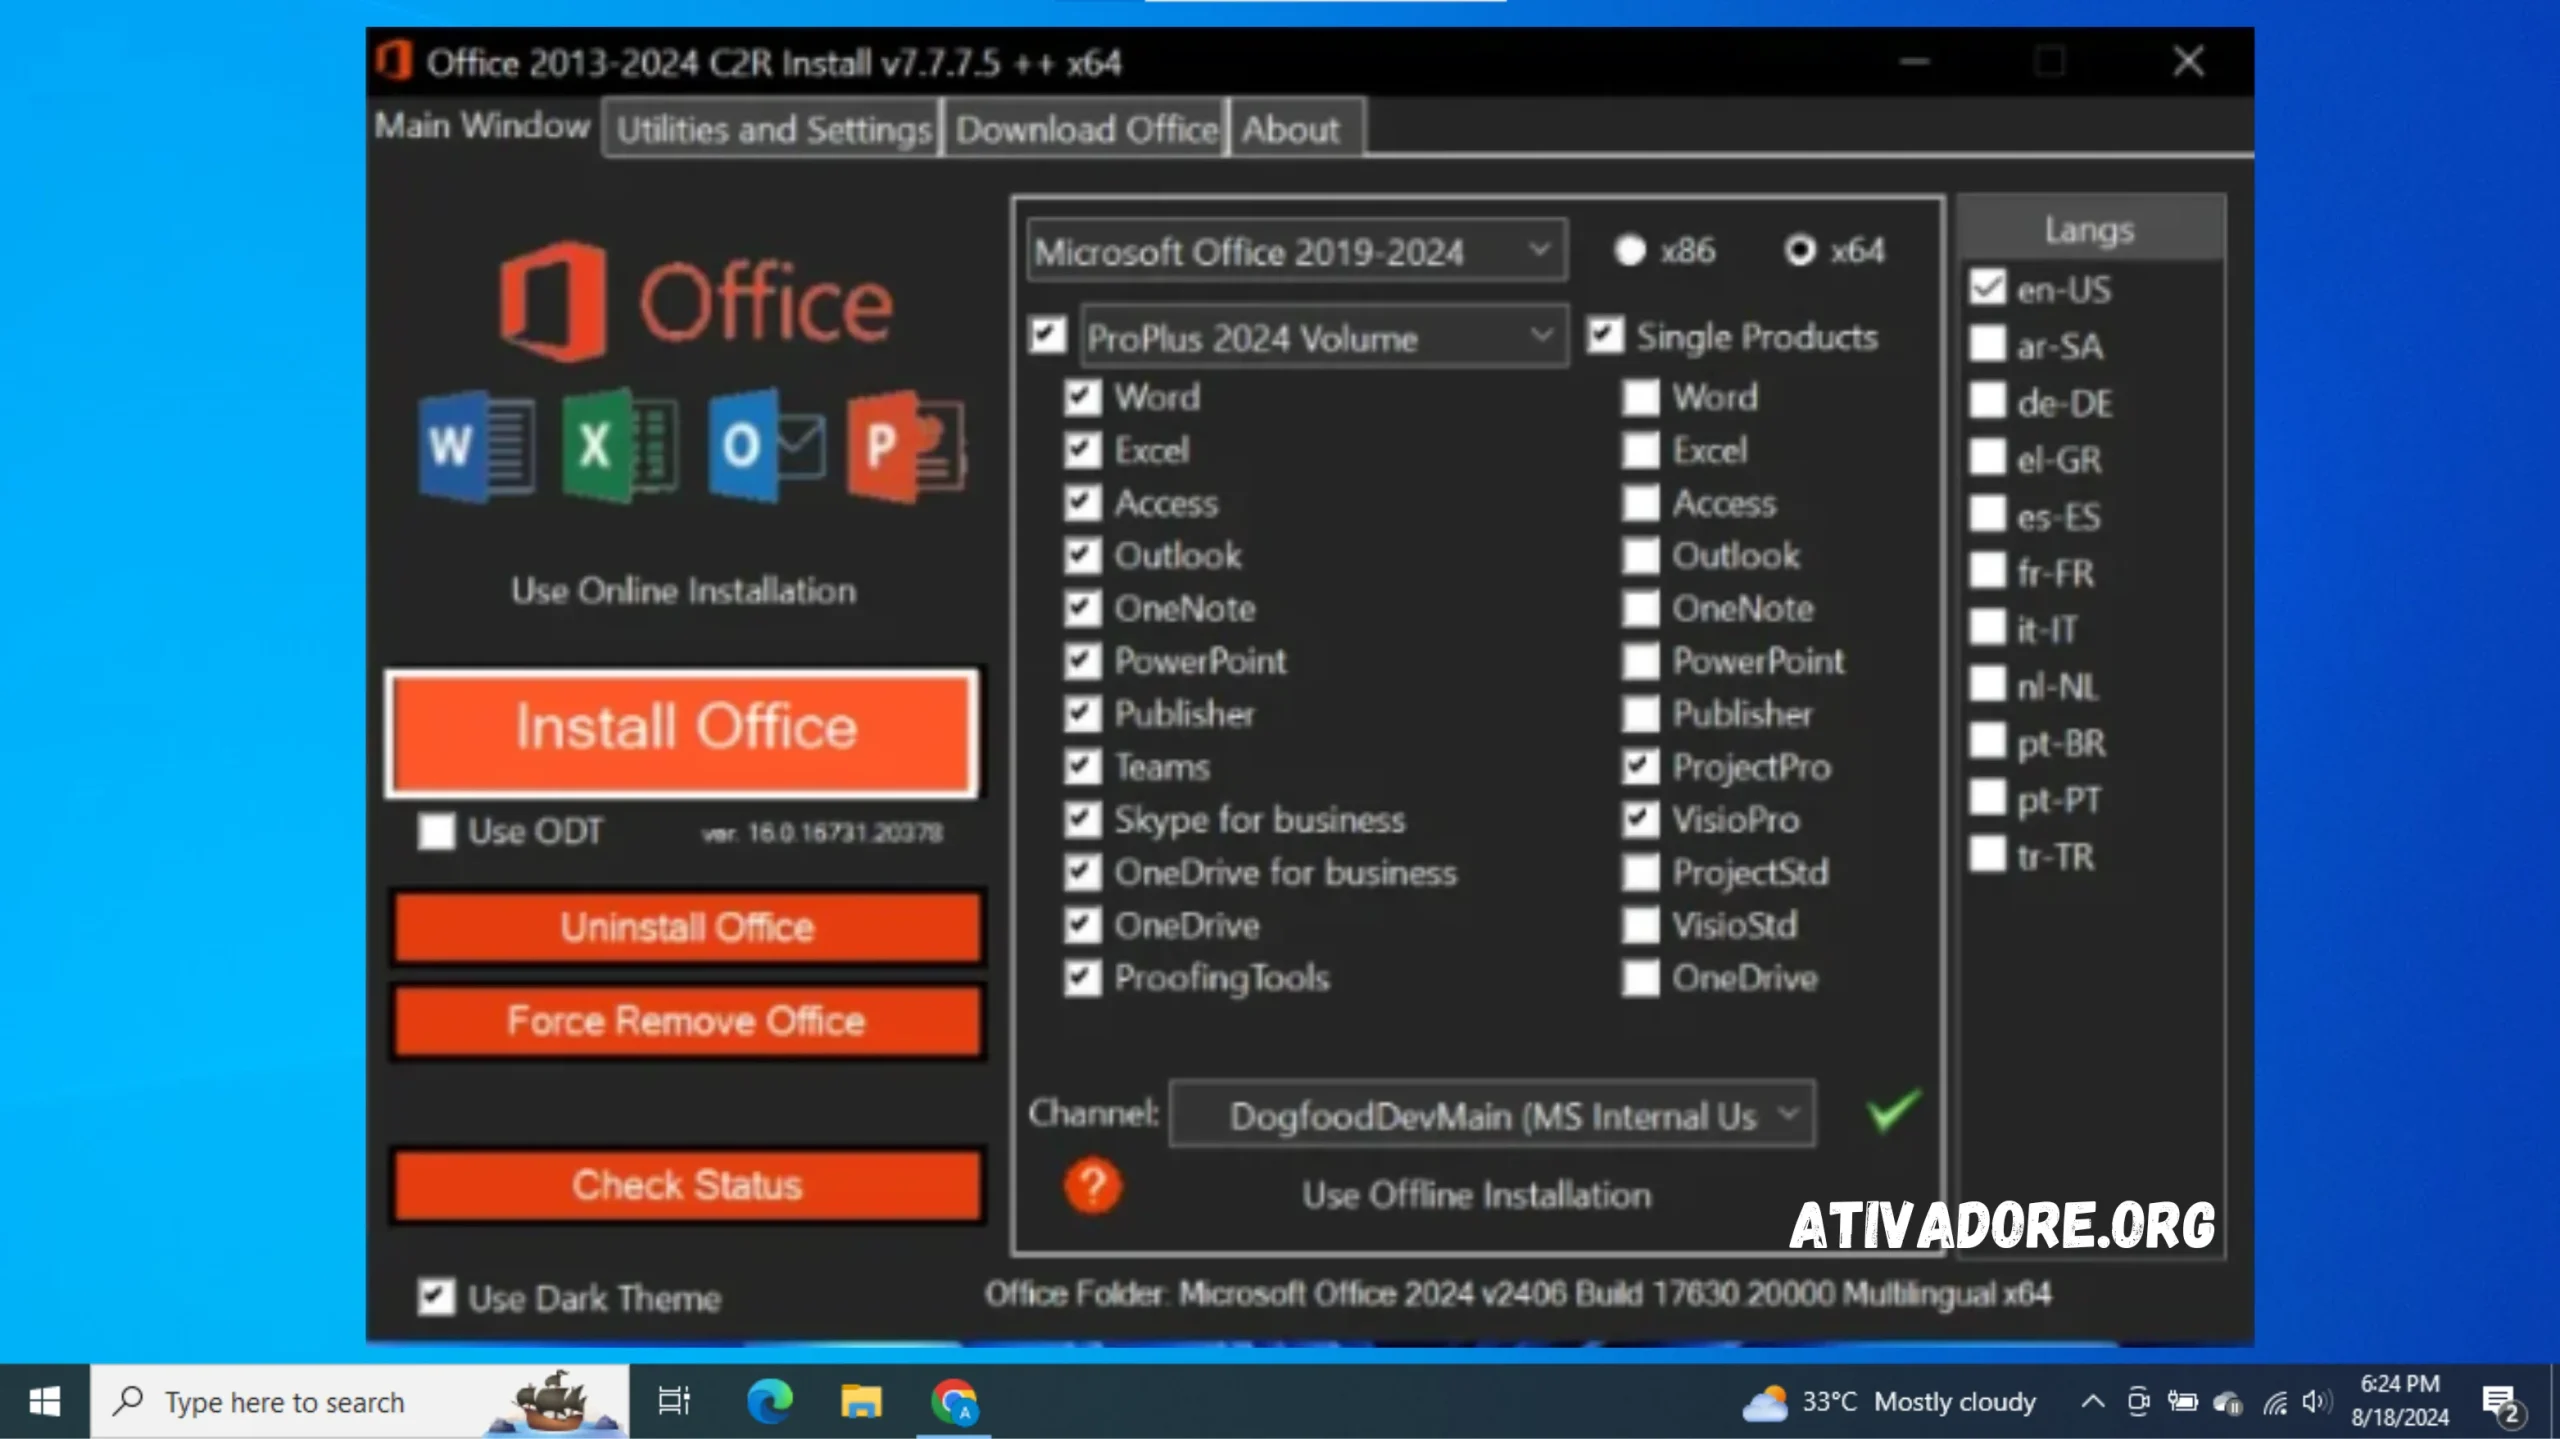Viewport: 2560px width, 1439px height.
Task: Check ProjectStd under Single Products
Action: pyautogui.click(x=1640, y=873)
